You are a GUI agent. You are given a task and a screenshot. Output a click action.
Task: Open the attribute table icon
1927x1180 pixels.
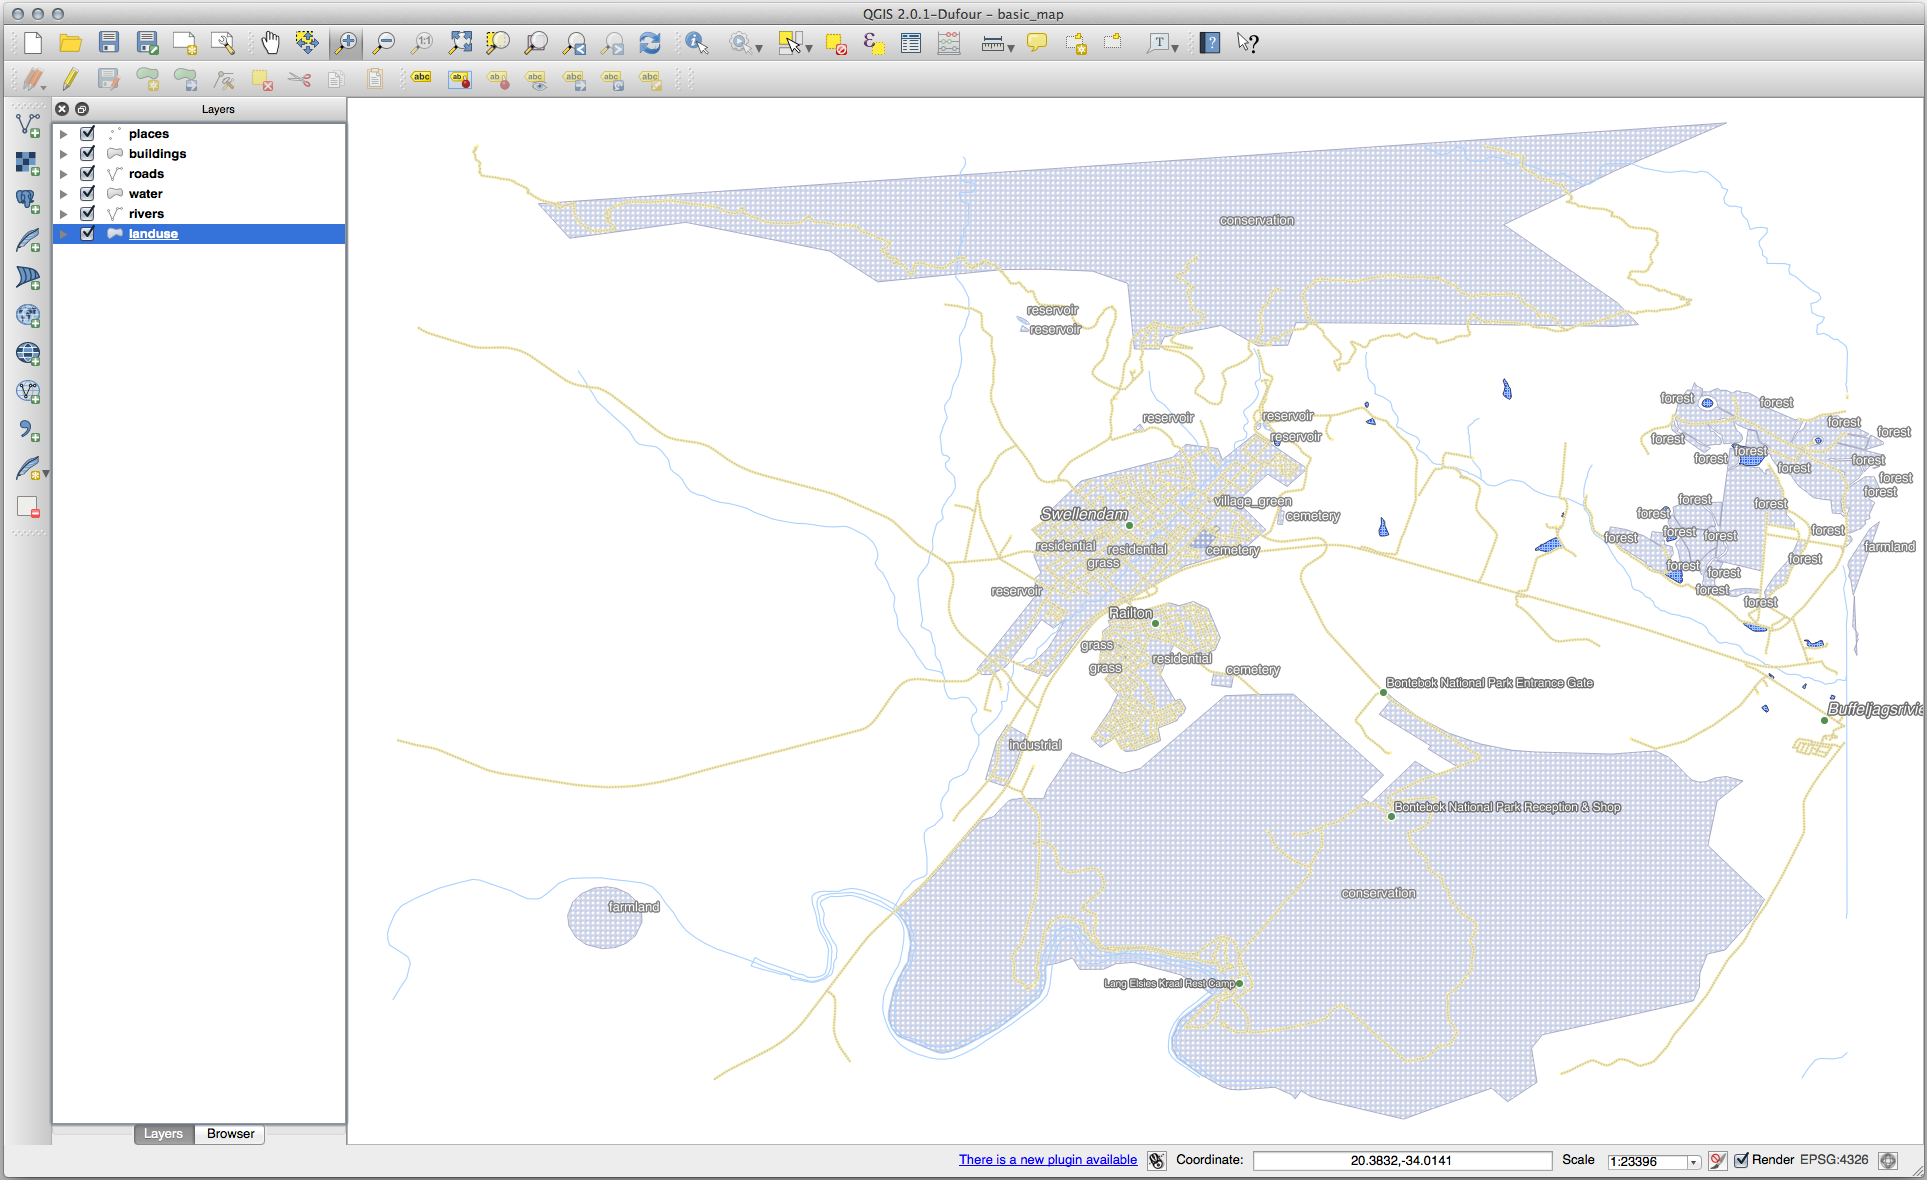(x=911, y=42)
